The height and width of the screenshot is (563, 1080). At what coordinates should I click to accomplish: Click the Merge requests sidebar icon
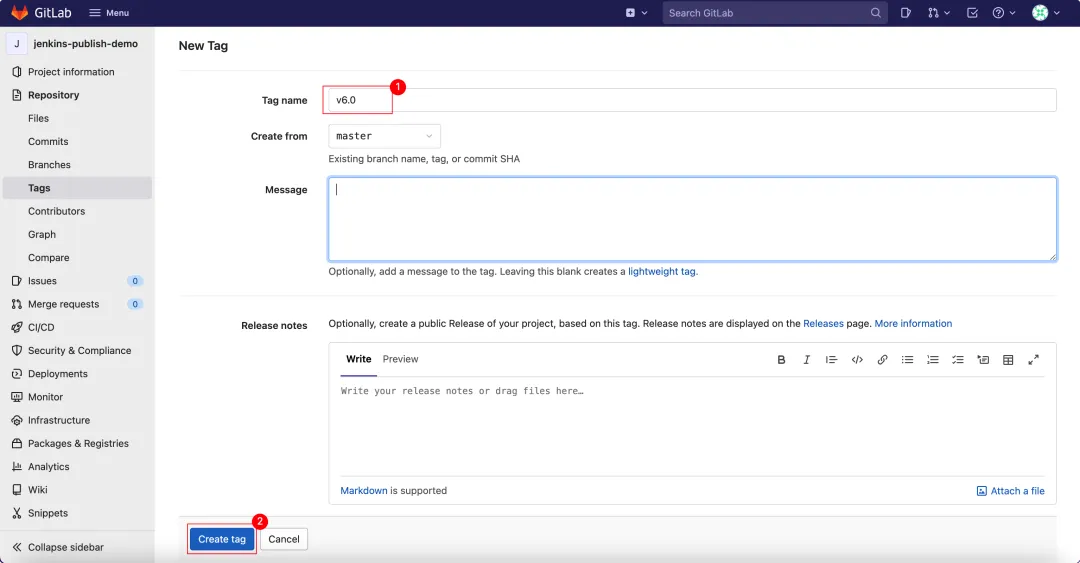click(17, 304)
